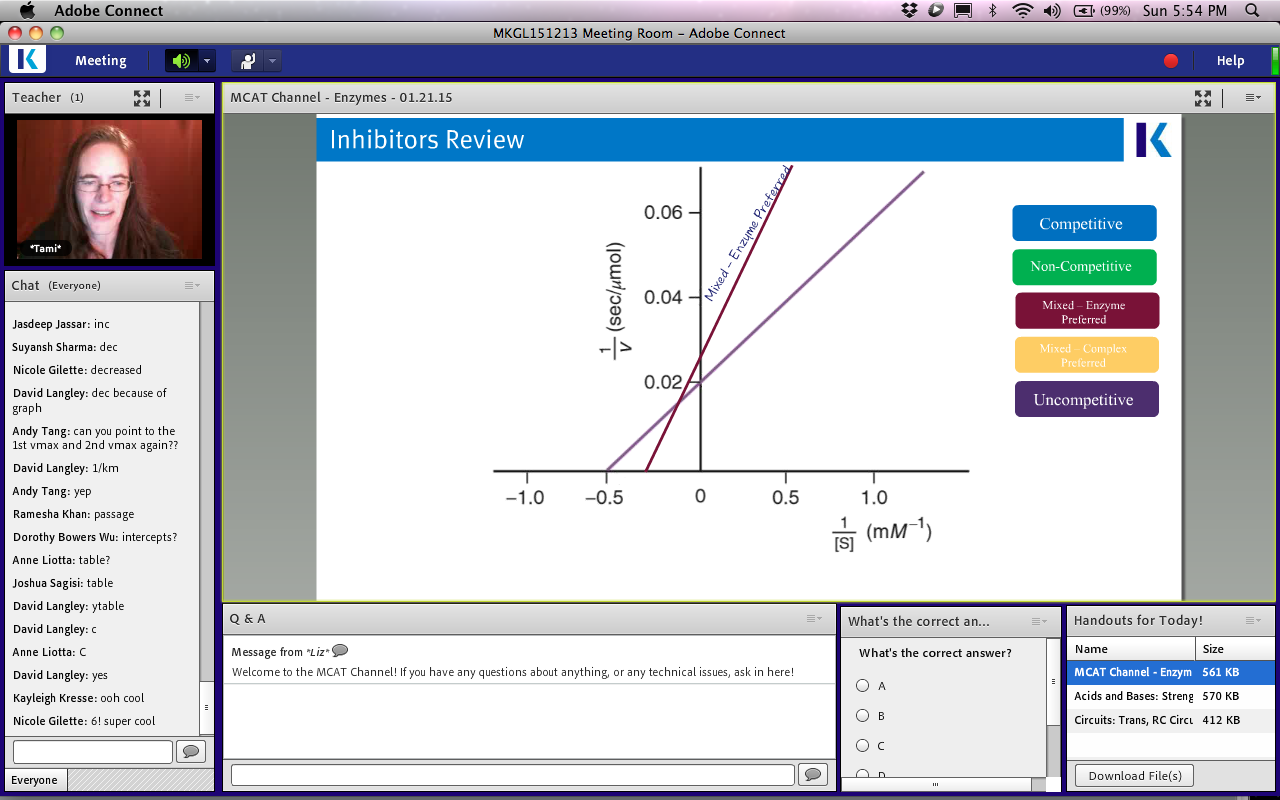Click the Wi-Fi menu bar icon

point(1022,11)
